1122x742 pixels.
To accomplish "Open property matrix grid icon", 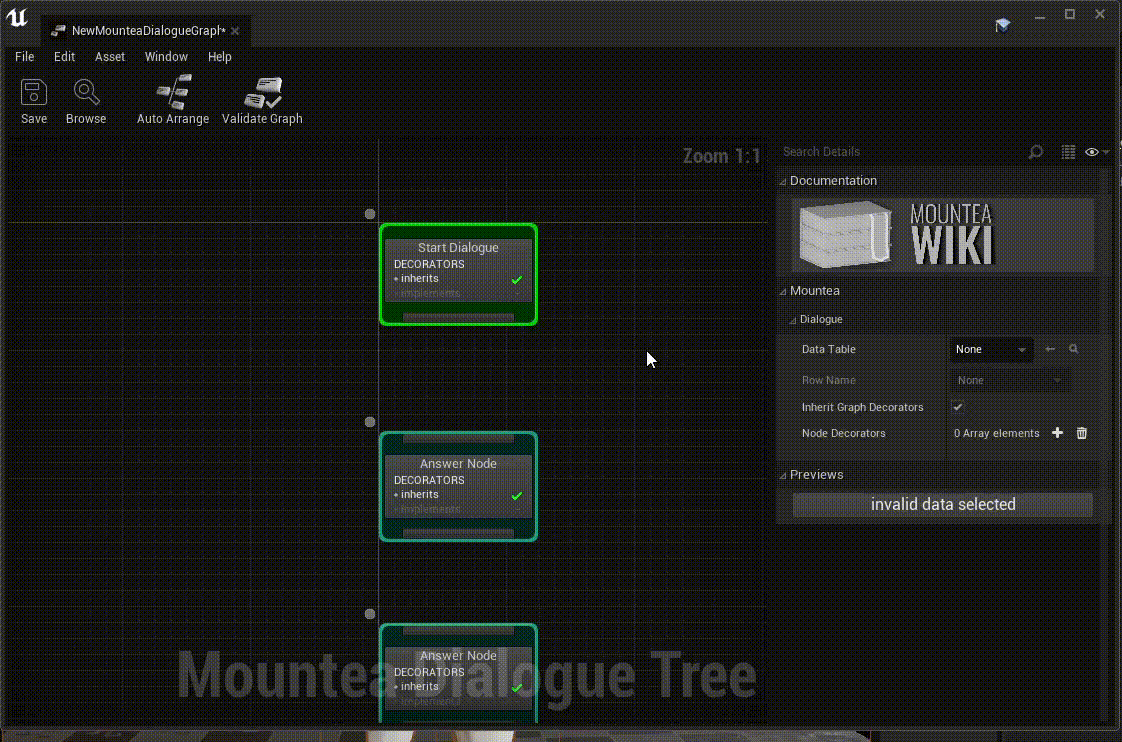I will click(x=1068, y=152).
